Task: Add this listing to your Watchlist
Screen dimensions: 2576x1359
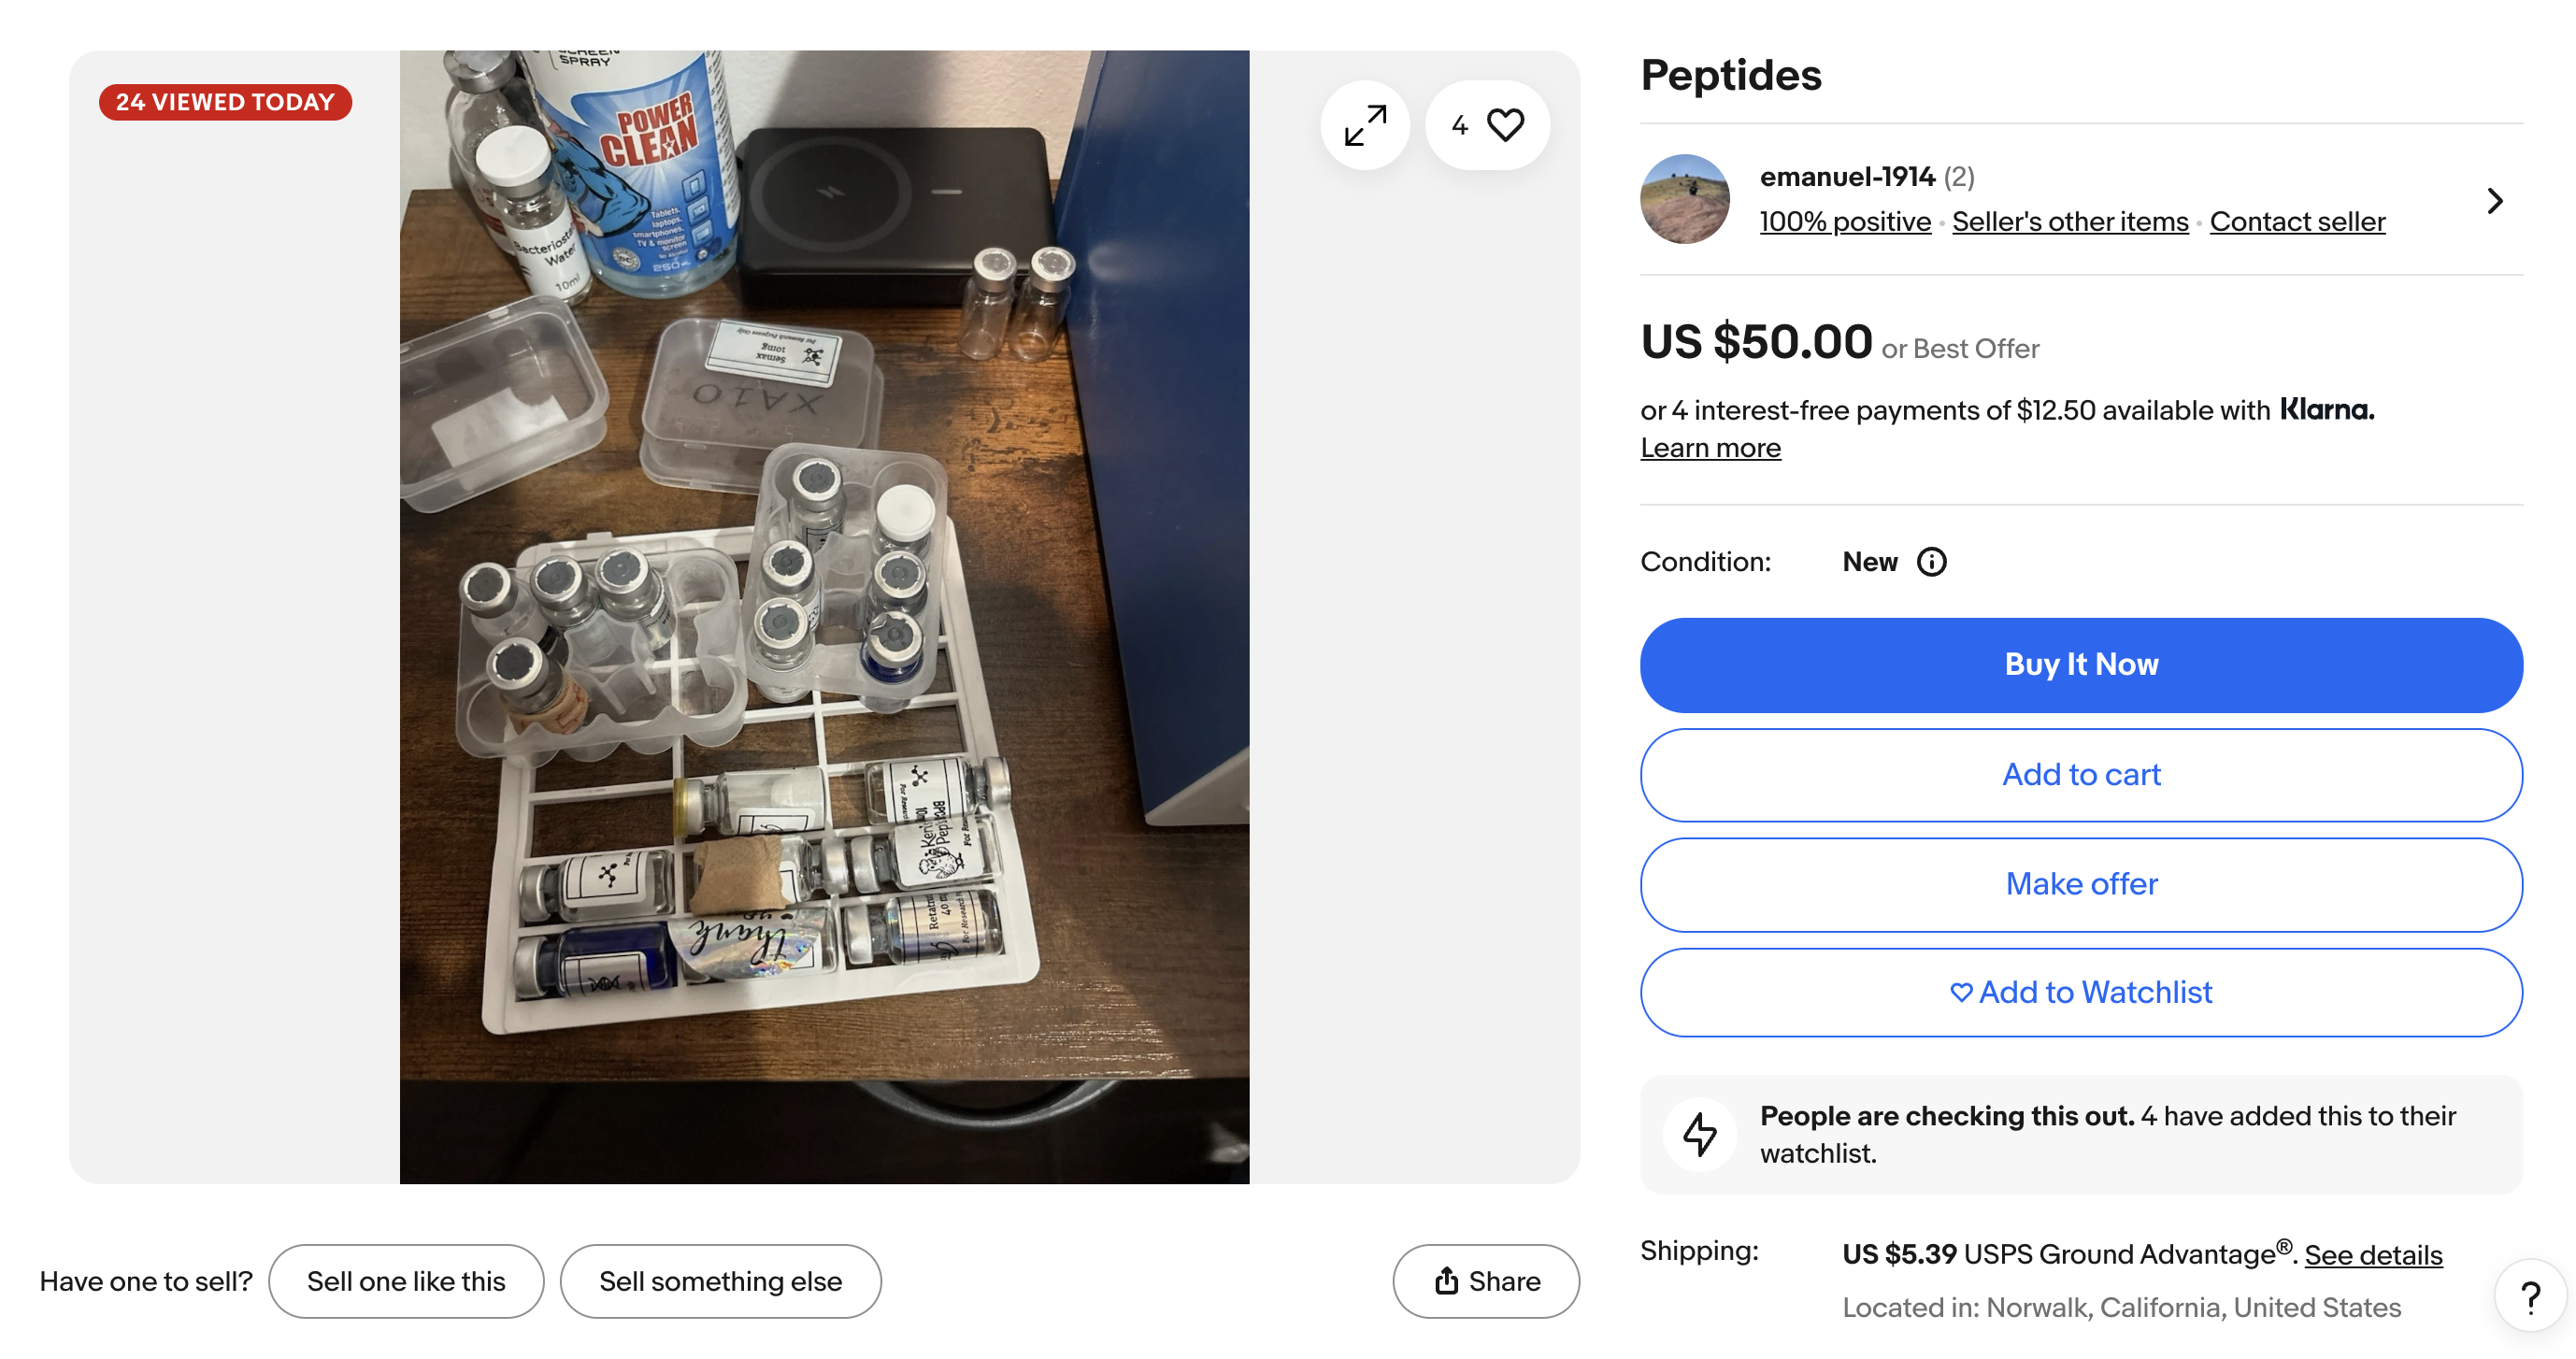Action: point(2081,992)
